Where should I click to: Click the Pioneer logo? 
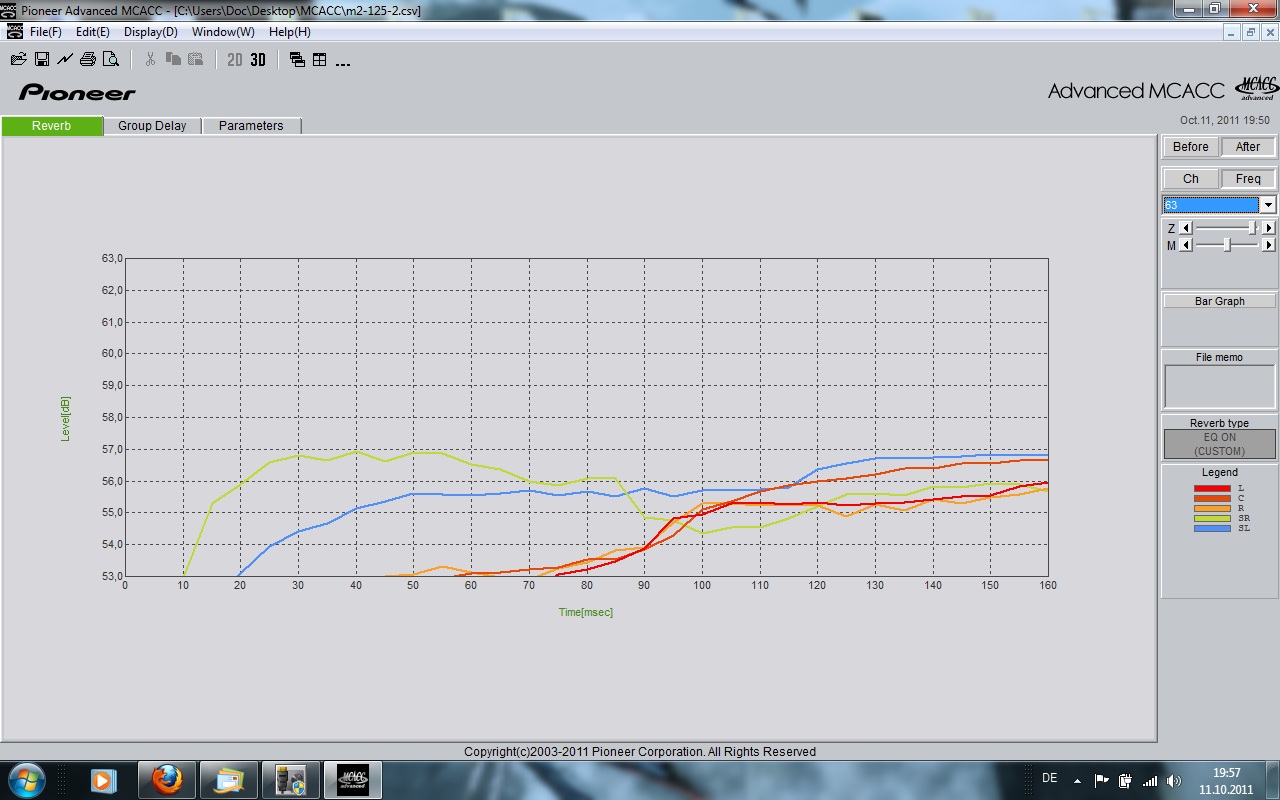click(x=77, y=93)
